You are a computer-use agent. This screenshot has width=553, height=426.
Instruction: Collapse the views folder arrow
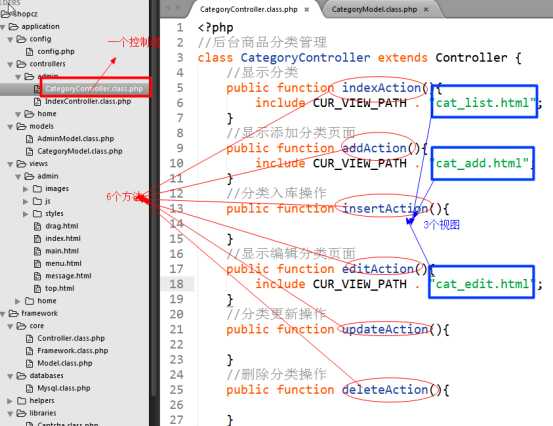(x=11, y=164)
